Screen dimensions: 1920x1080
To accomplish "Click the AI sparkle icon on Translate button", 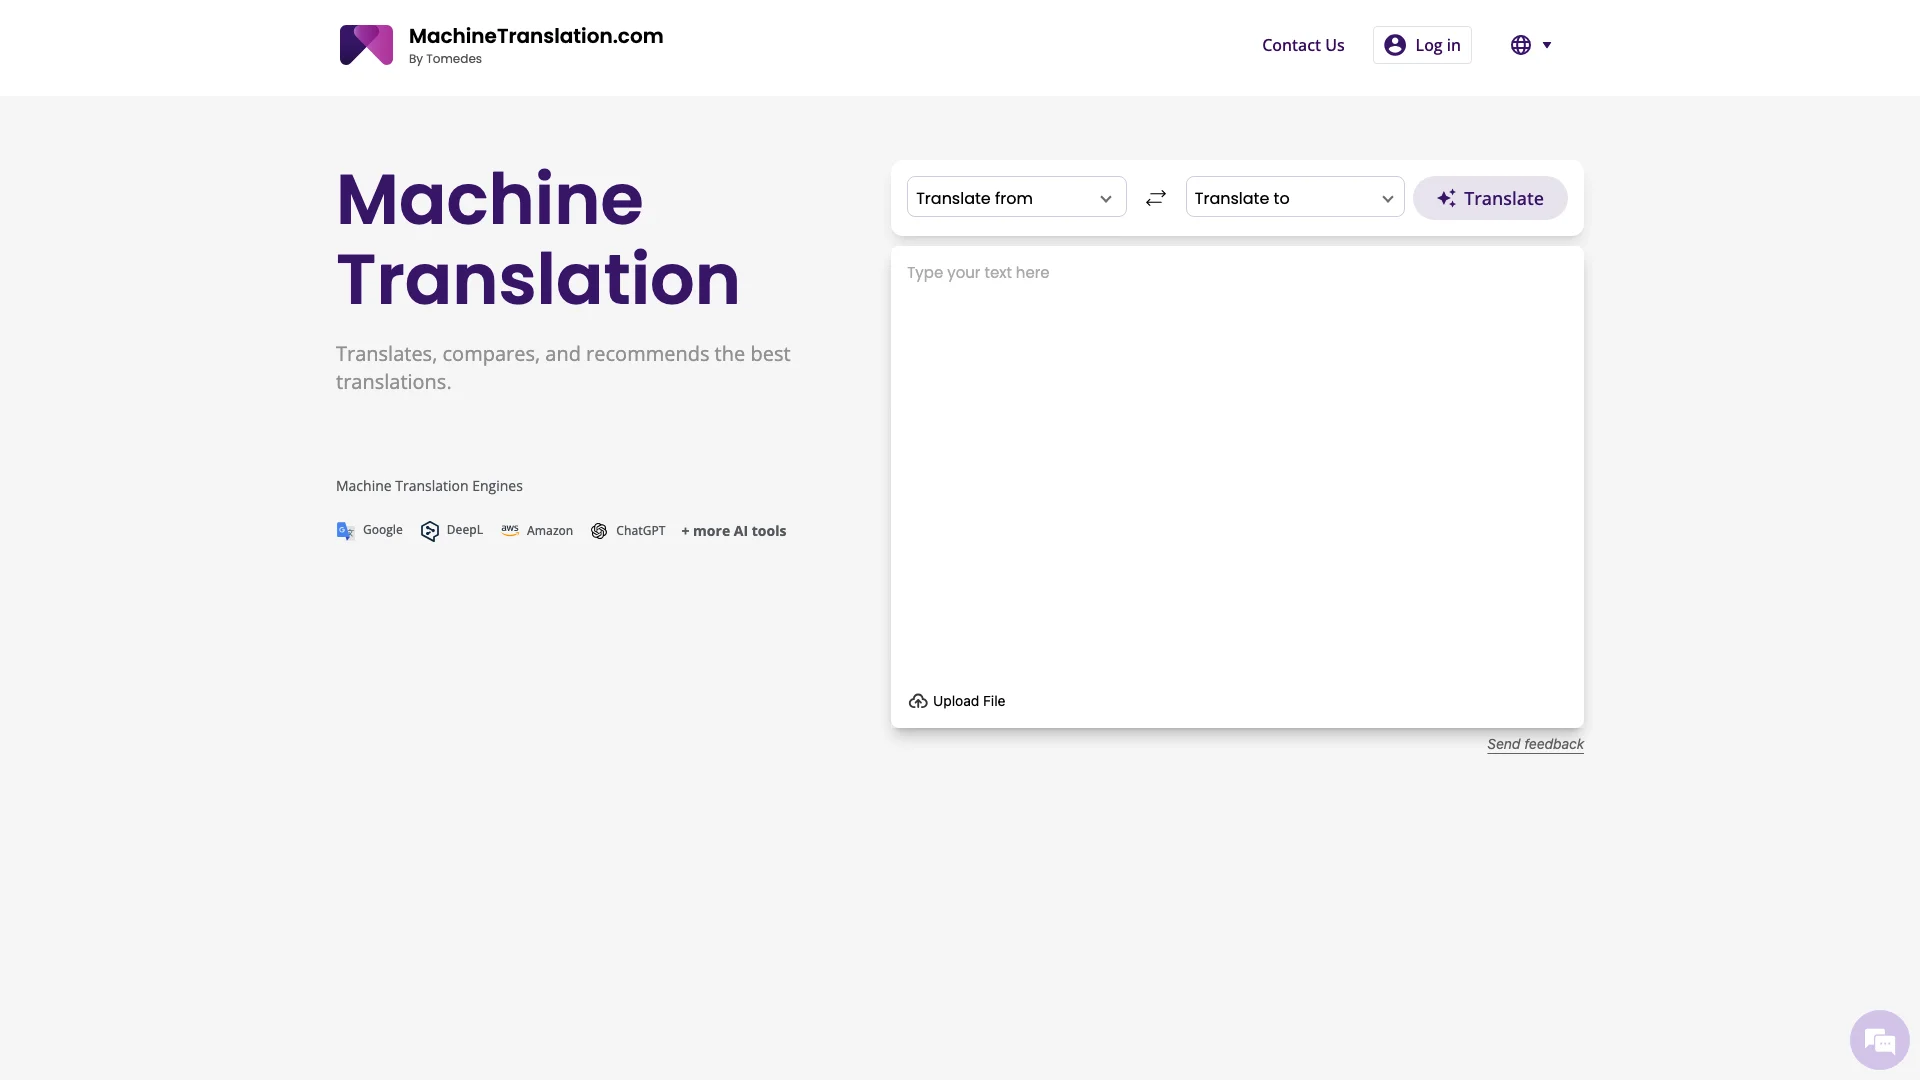I will tap(1445, 198).
